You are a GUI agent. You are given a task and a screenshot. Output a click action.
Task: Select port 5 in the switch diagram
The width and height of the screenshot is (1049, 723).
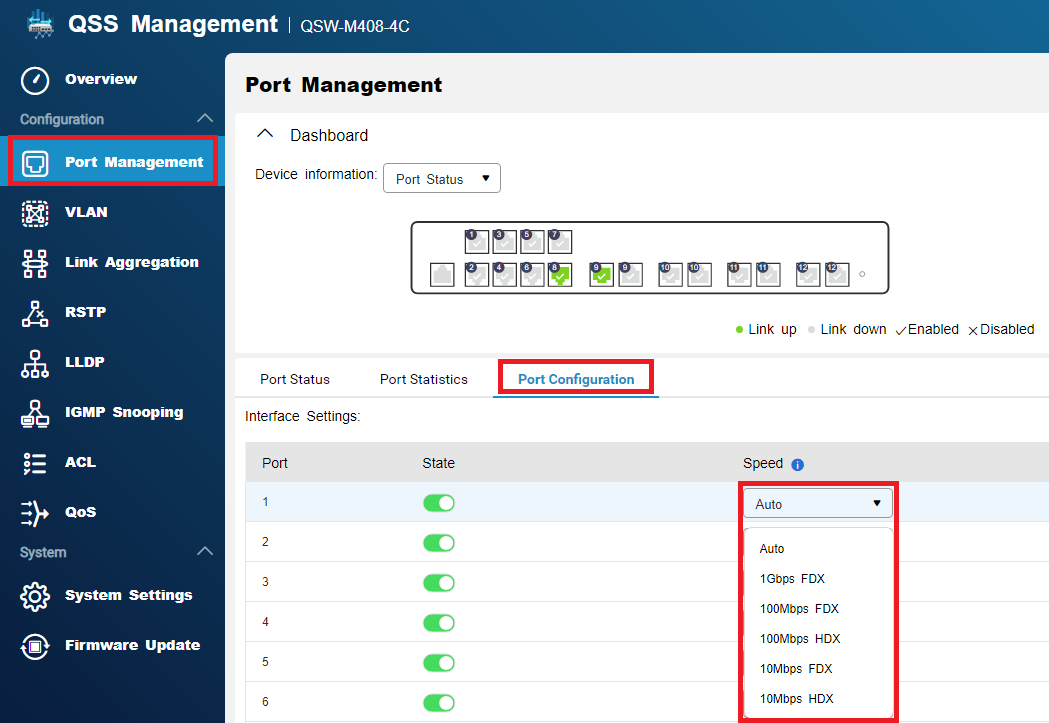(532, 241)
